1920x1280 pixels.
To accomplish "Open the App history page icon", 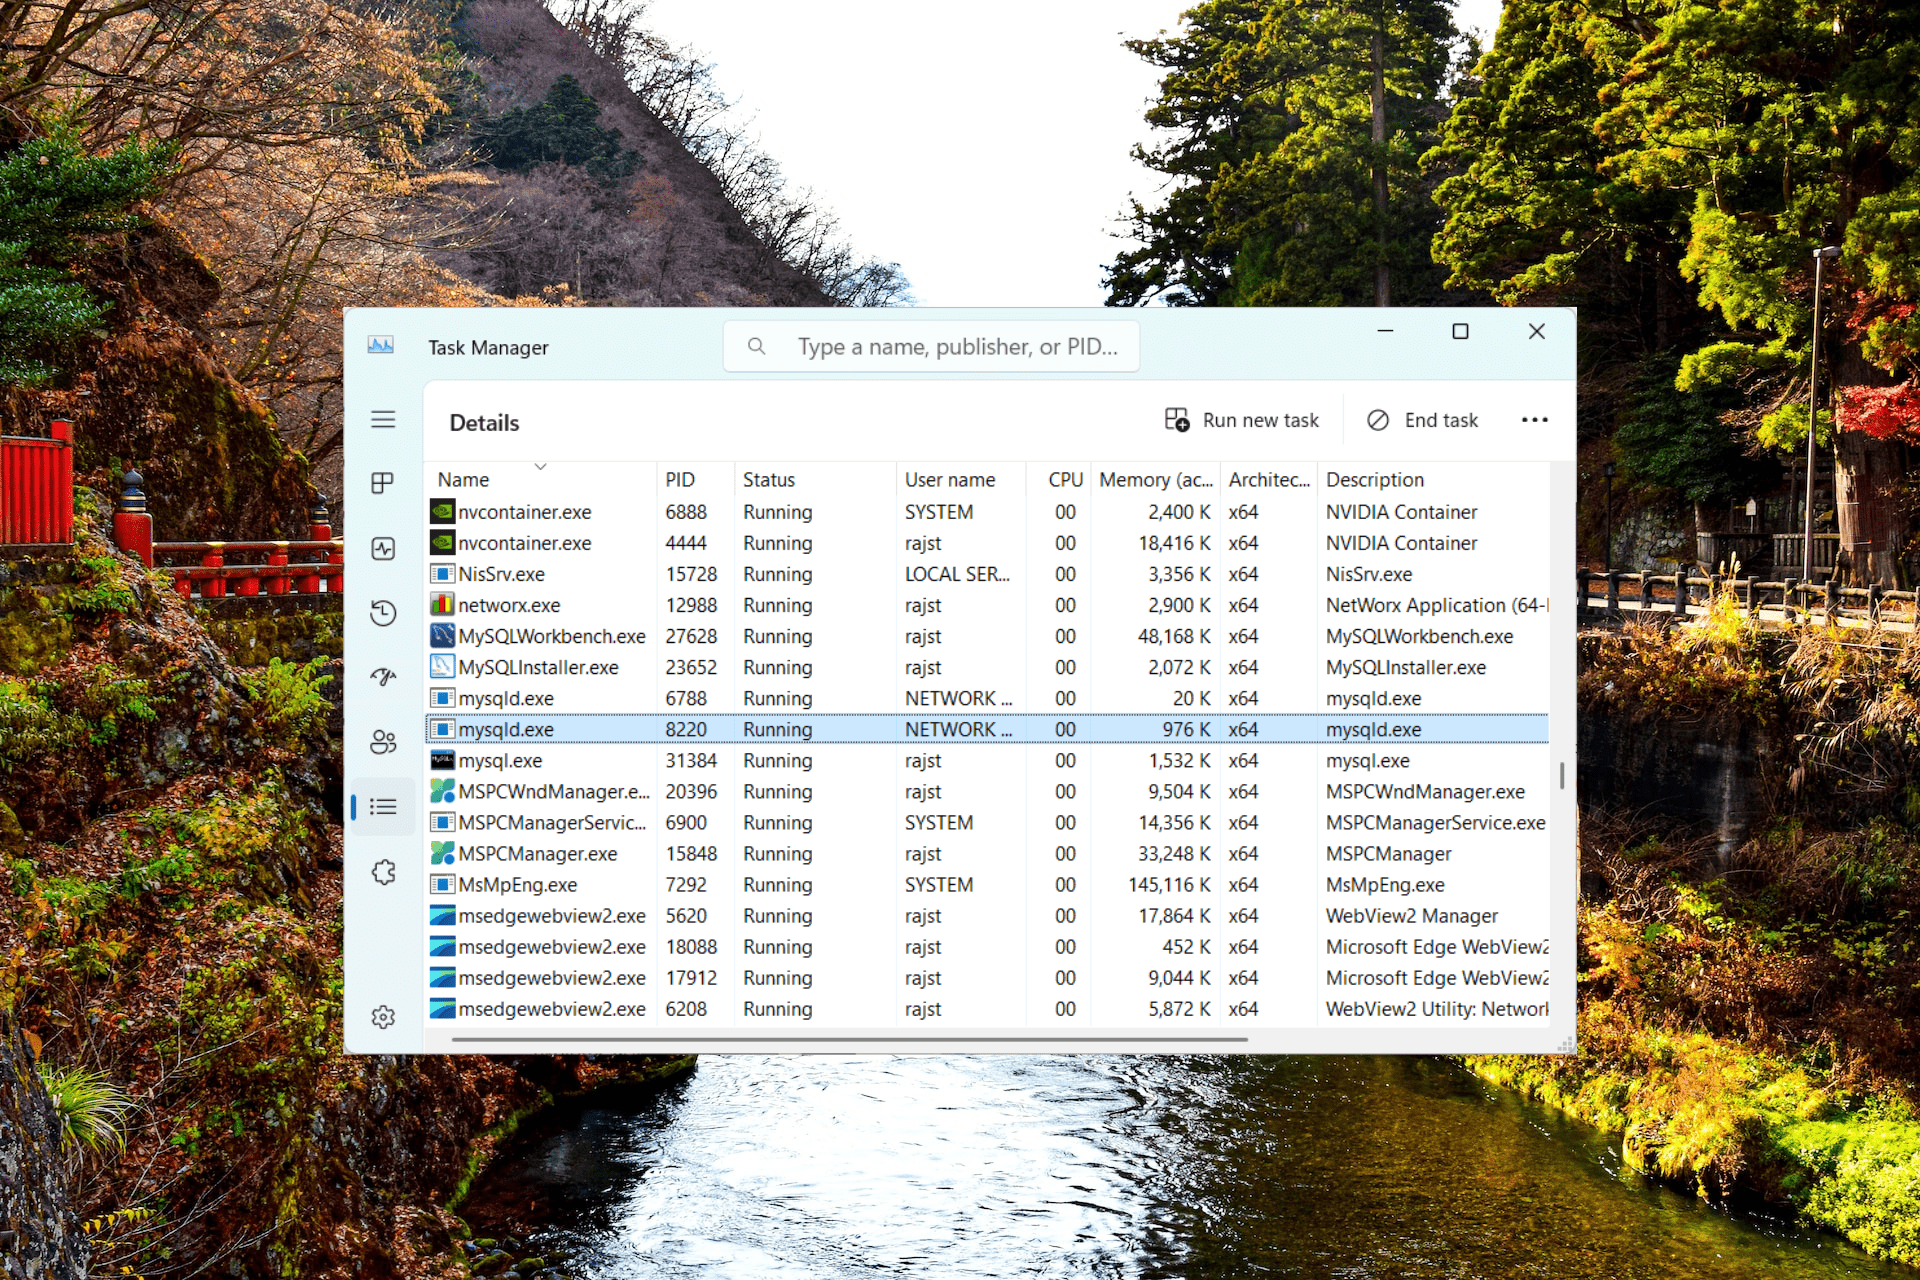I will 383,612.
